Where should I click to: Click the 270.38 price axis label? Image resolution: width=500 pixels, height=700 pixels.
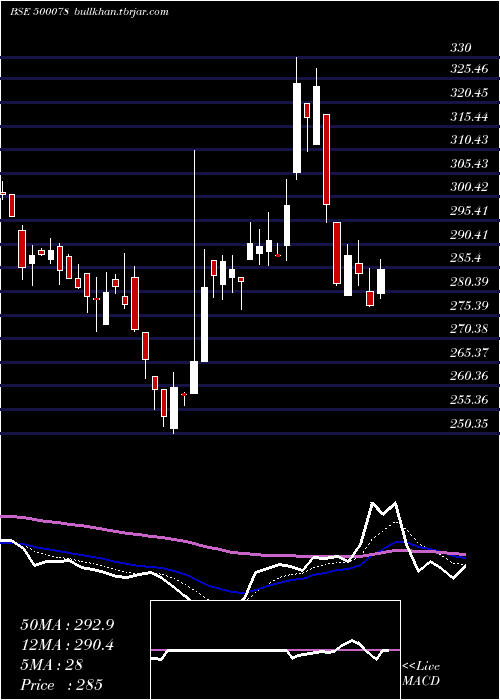click(469, 329)
